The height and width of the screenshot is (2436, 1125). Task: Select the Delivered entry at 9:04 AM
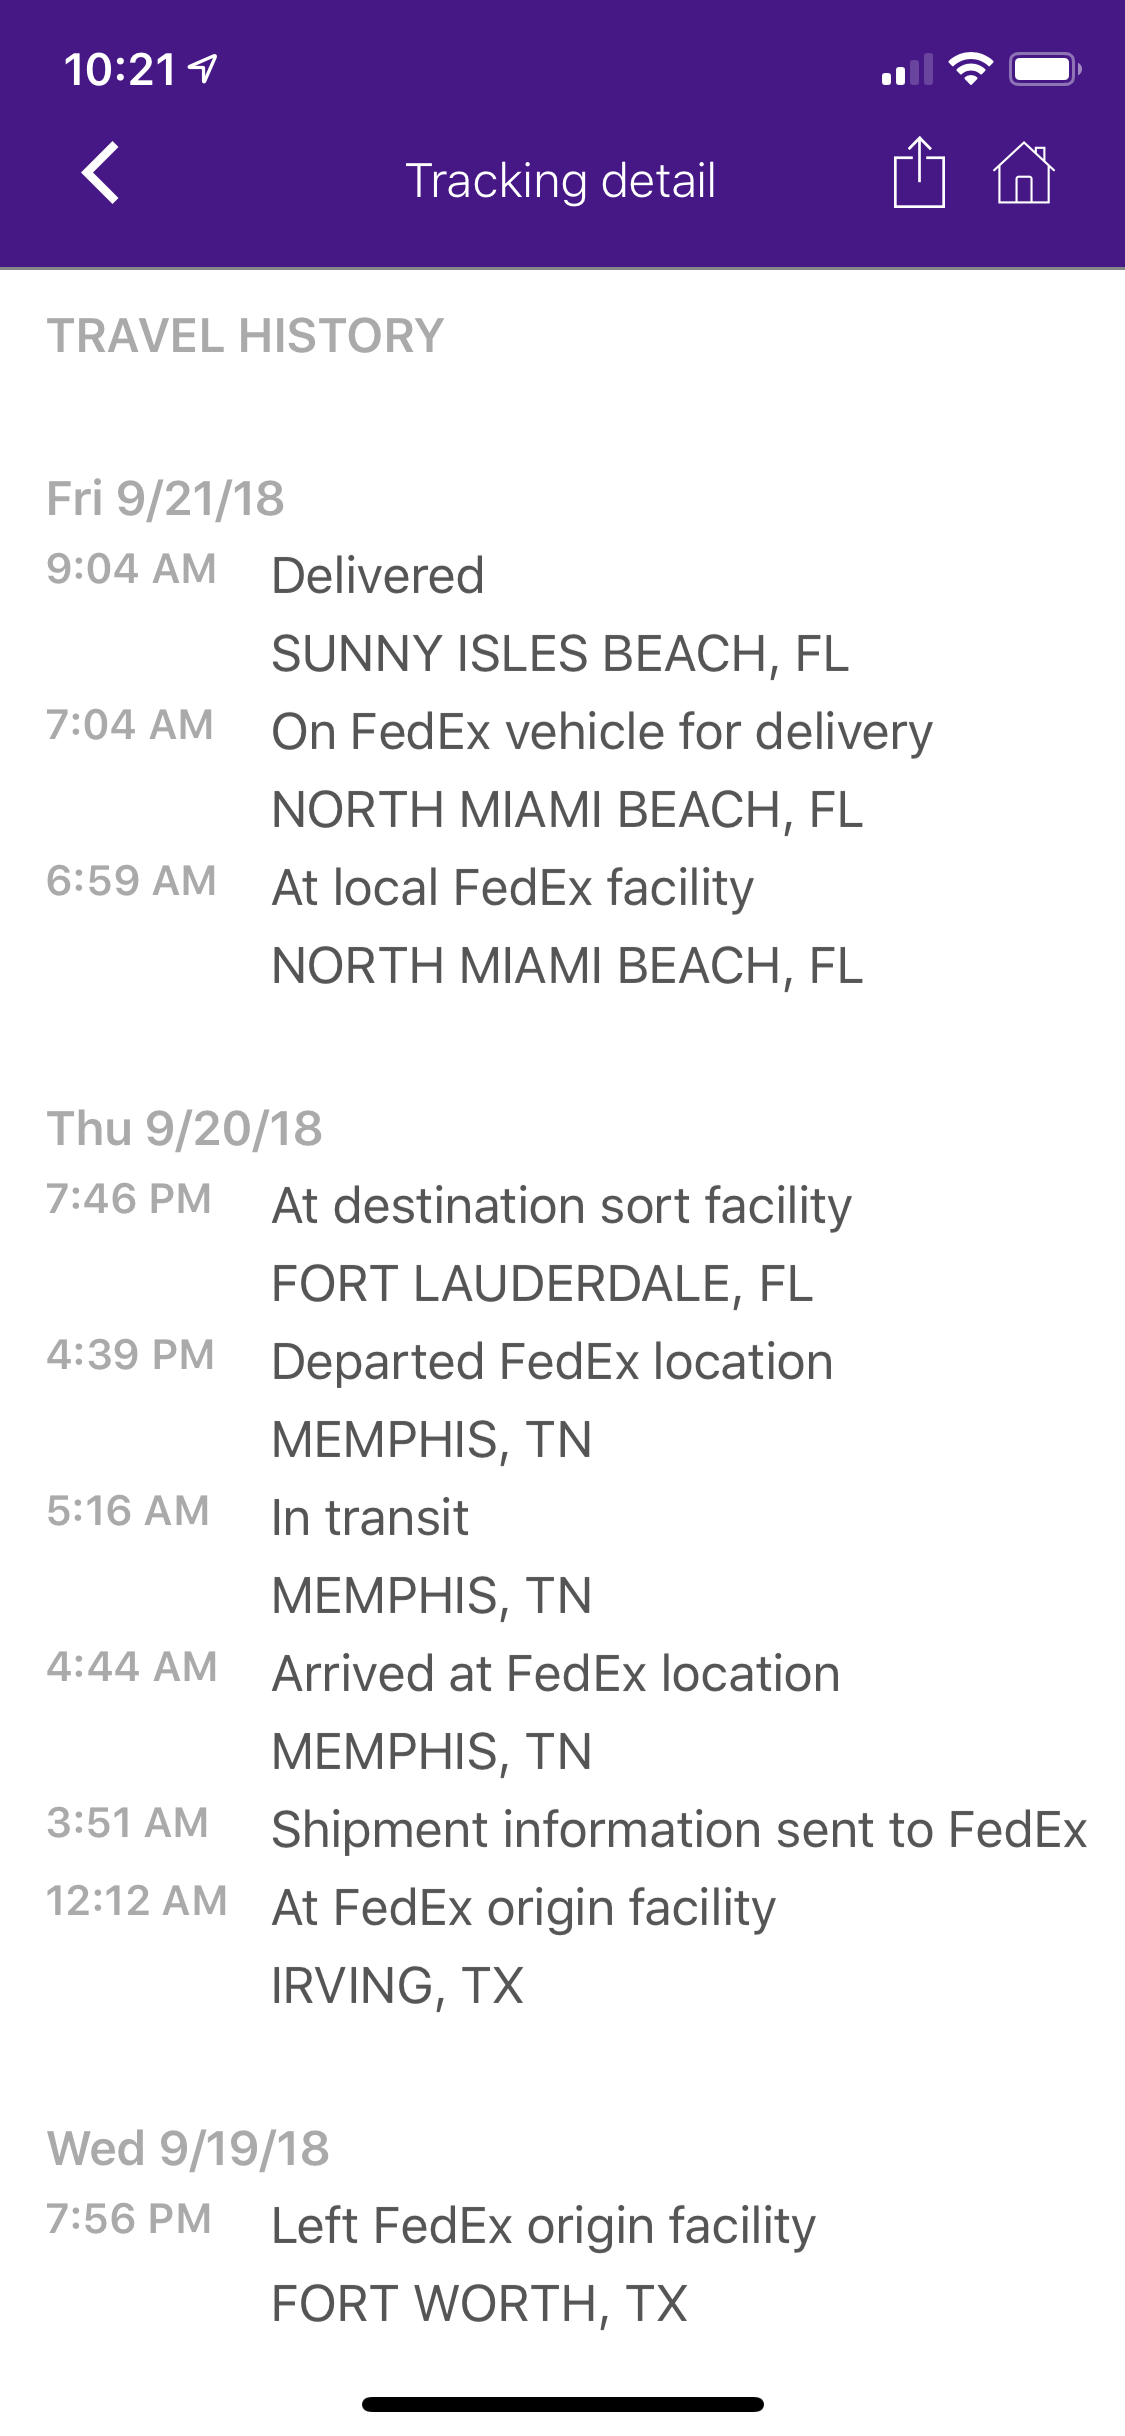pos(562,614)
